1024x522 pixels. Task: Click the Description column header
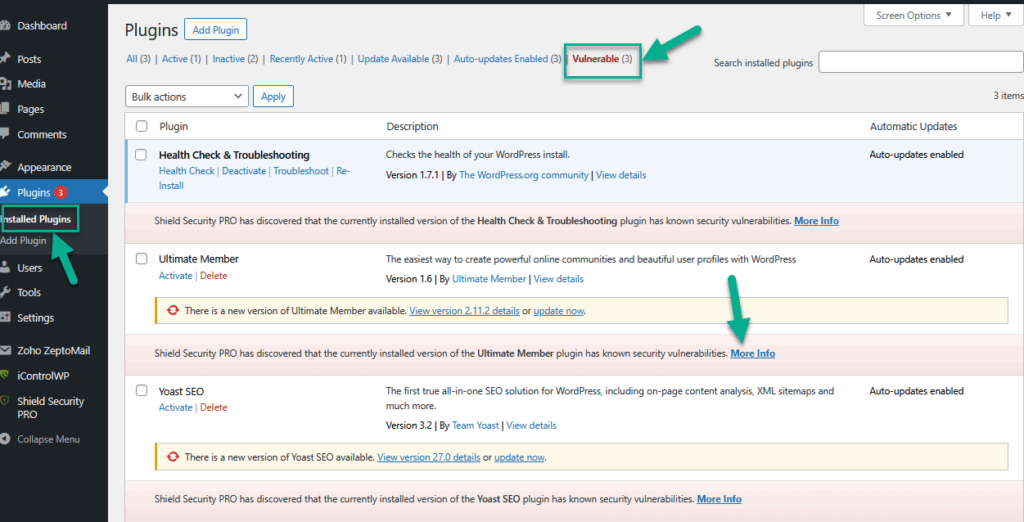click(x=412, y=127)
